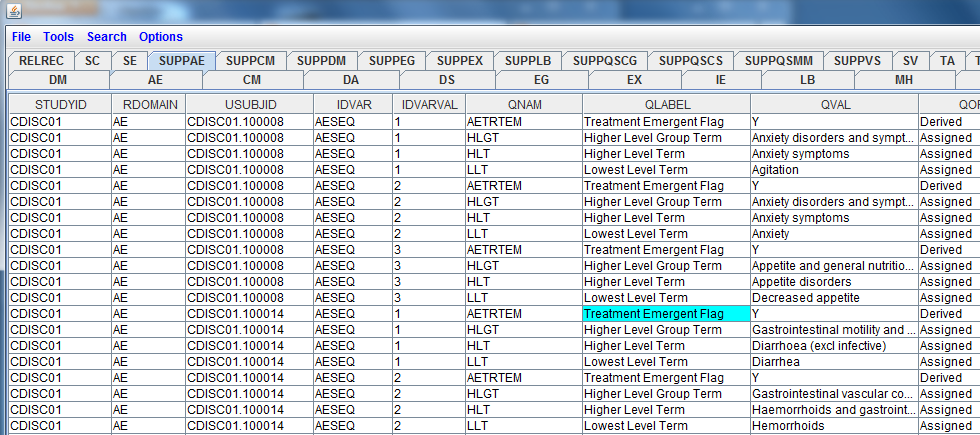Switch to the SUPPEX tab
Image resolution: width=980 pixels, height=435 pixels.
(460, 61)
